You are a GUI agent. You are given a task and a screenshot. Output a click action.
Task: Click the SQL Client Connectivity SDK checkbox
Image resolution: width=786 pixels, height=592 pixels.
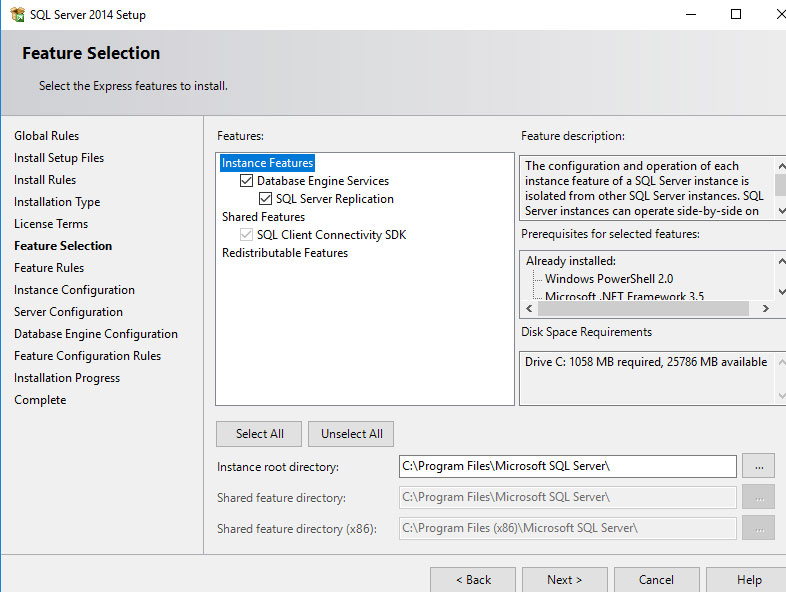(x=246, y=235)
